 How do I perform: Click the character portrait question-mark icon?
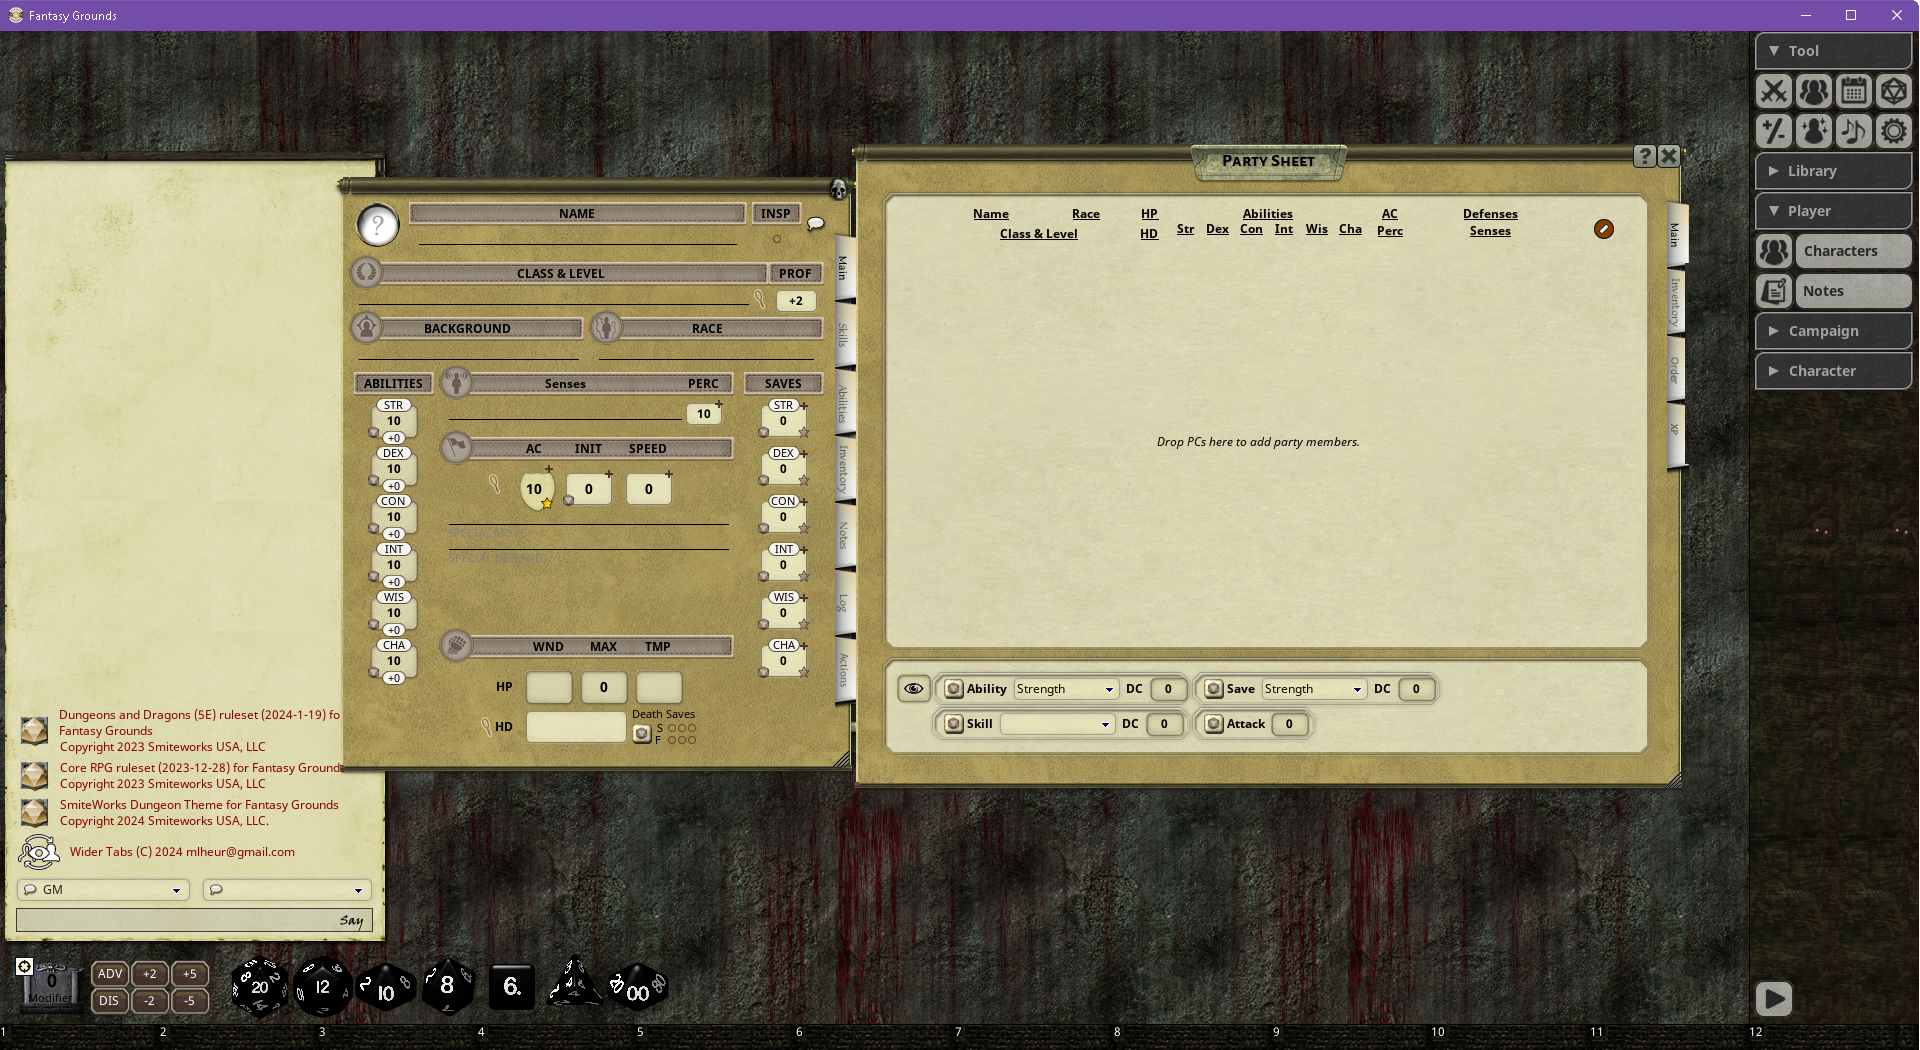click(x=378, y=226)
